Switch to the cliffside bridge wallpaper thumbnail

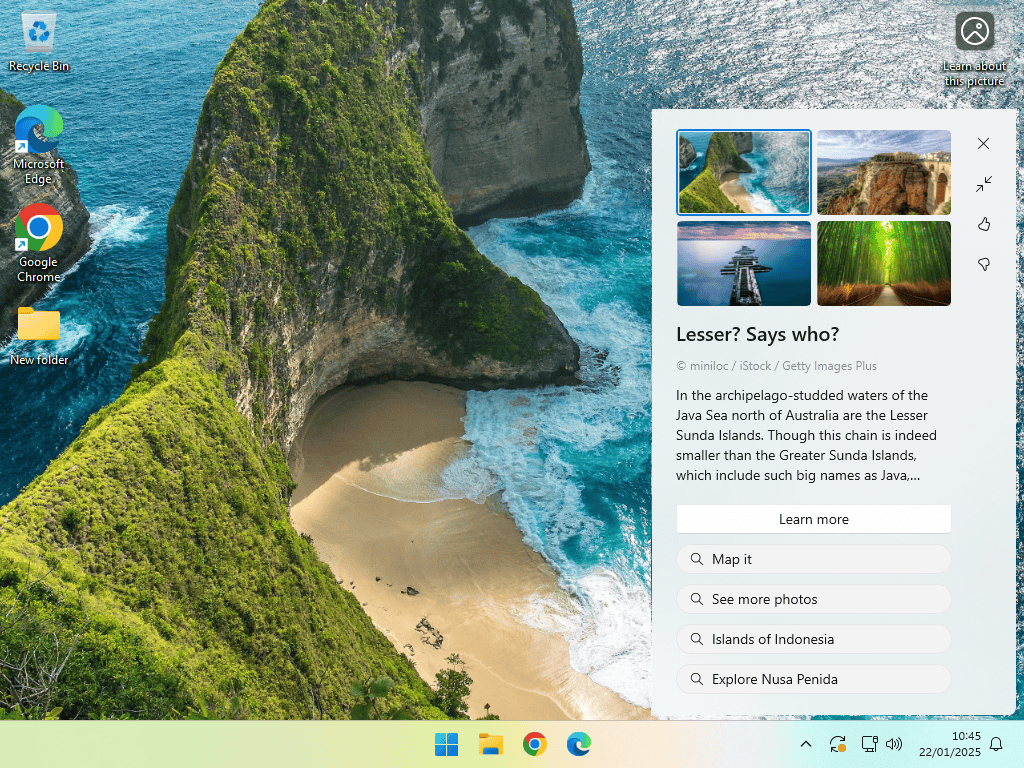883,172
